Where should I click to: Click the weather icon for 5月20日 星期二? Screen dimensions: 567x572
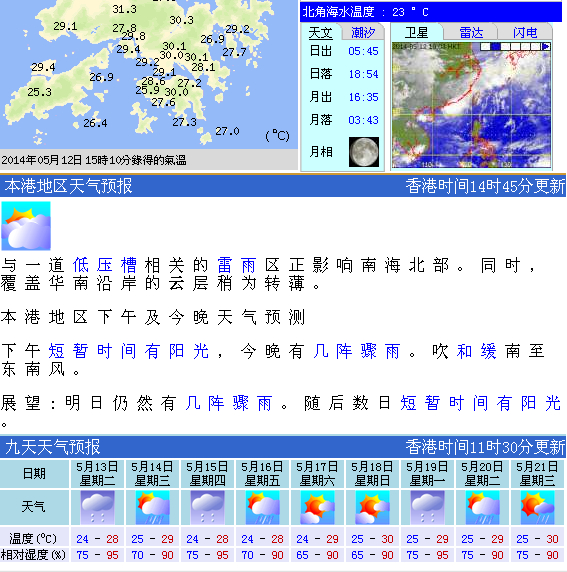[483, 507]
